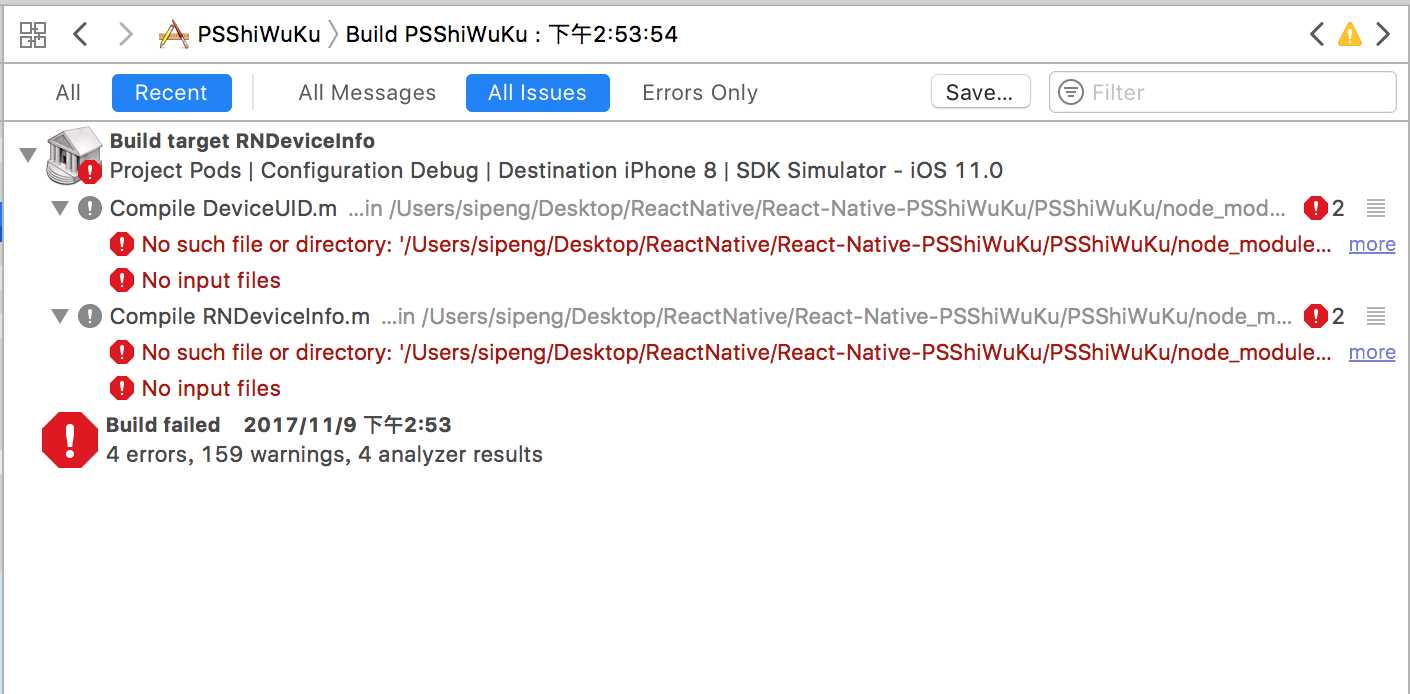The width and height of the screenshot is (1410, 694).
Task: Click the build target library icon
Action: (74, 155)
